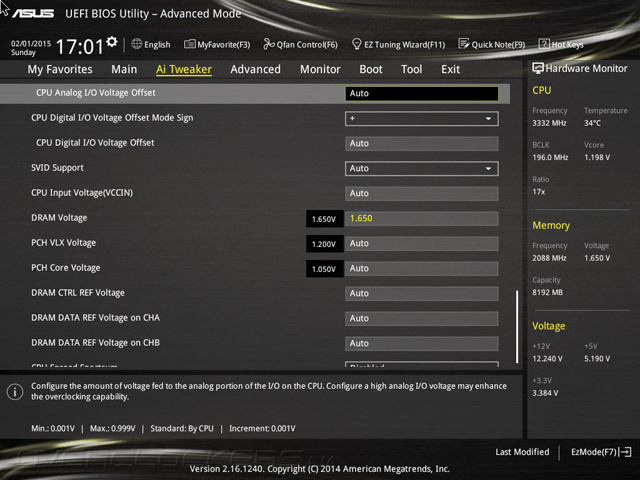Click DRAM DATA REF Voltage on CHA field
This screenshot has height=480, width=640.
pos(422,318)
